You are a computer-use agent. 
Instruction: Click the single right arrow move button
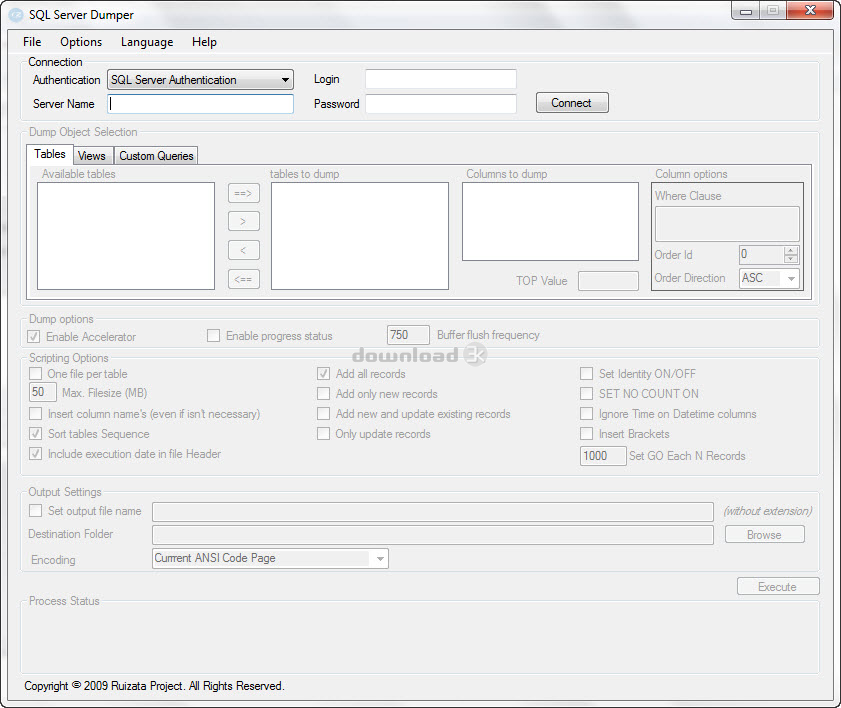click(x=243, y=221)
